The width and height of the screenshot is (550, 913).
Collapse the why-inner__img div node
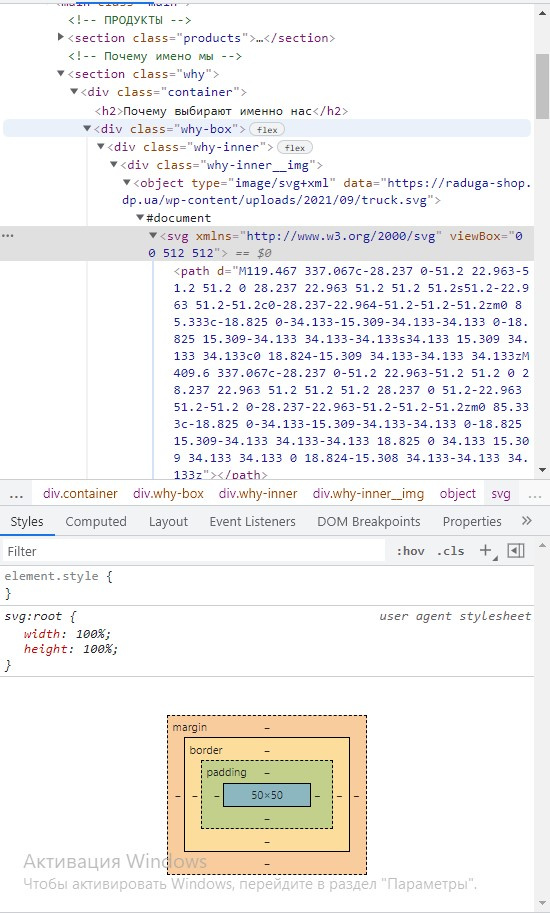(114, 164)
